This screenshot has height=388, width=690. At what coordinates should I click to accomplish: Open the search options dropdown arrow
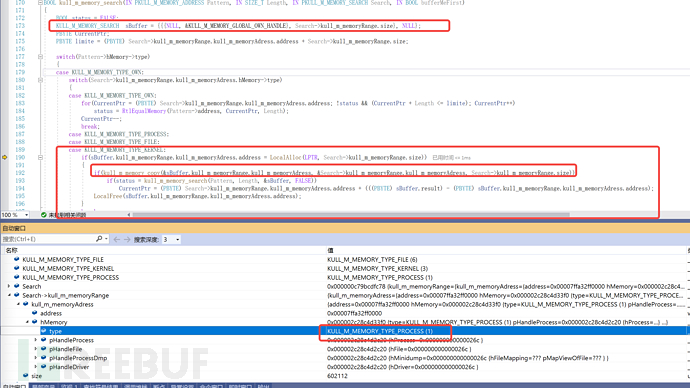click(106, 239)
